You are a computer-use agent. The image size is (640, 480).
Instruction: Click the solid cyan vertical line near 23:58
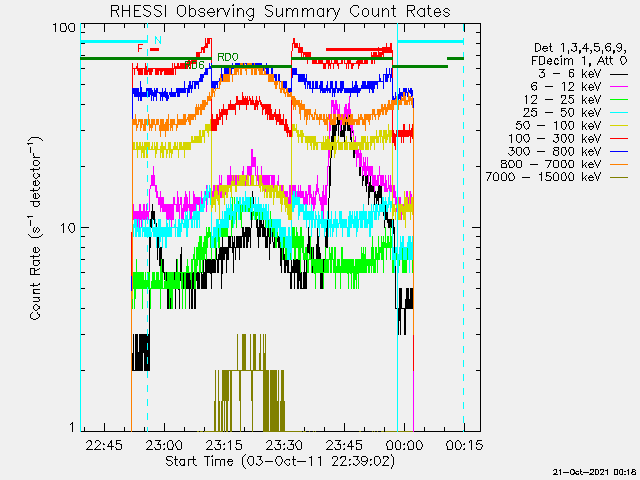[x=397, y=227]
